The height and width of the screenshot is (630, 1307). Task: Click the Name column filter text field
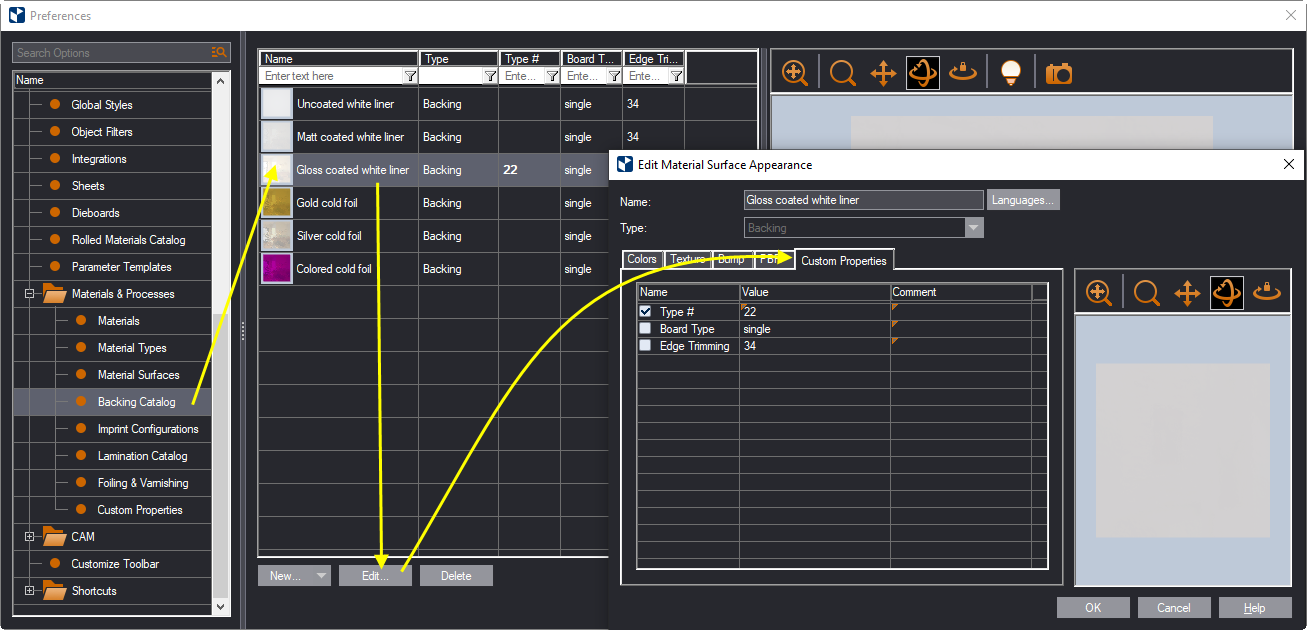[330, 76]
